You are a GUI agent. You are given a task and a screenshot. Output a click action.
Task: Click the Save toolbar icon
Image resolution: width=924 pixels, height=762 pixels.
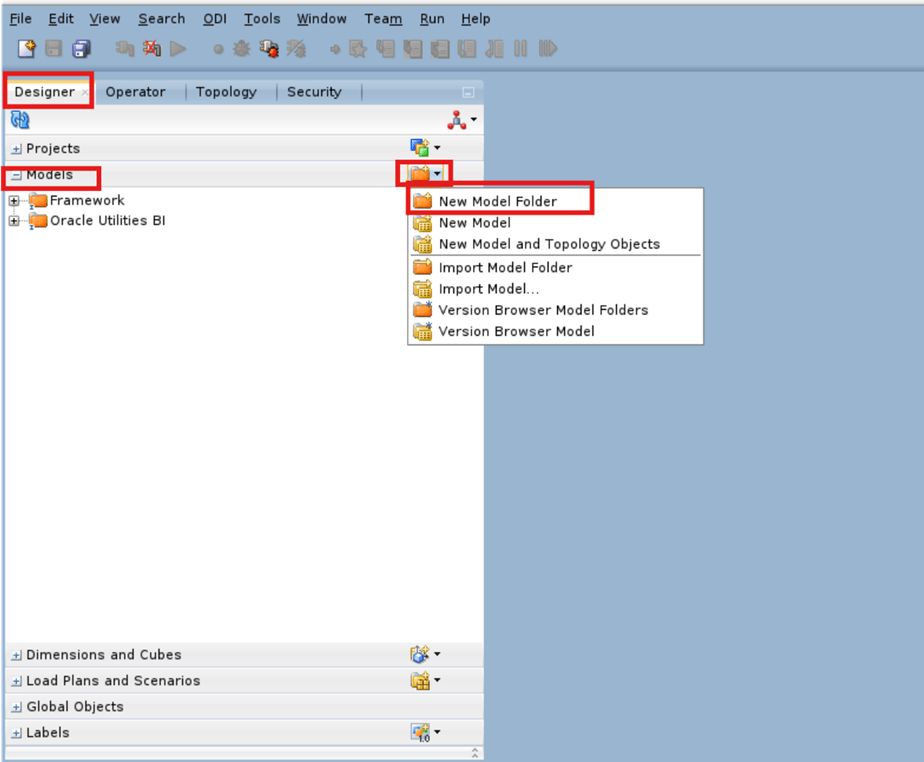(52, 48)
